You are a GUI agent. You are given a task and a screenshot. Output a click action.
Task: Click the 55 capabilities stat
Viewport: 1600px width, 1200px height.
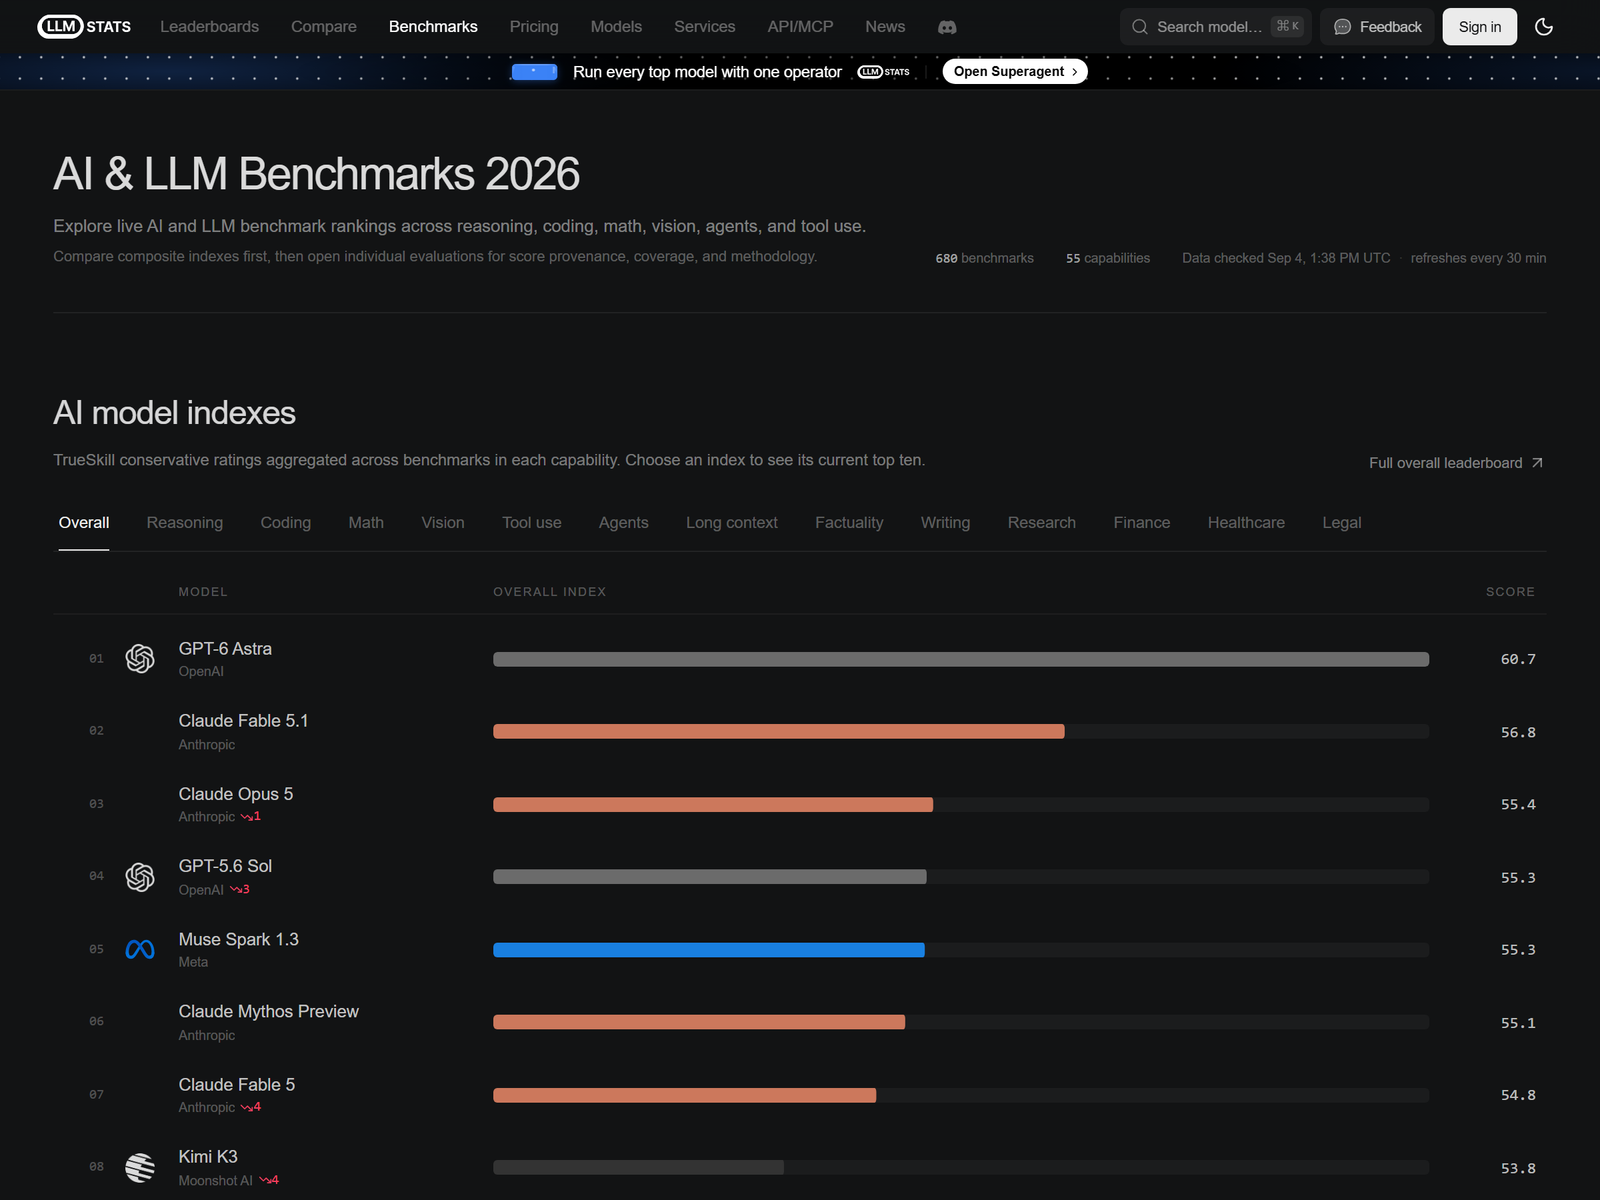pos(1108,258)
